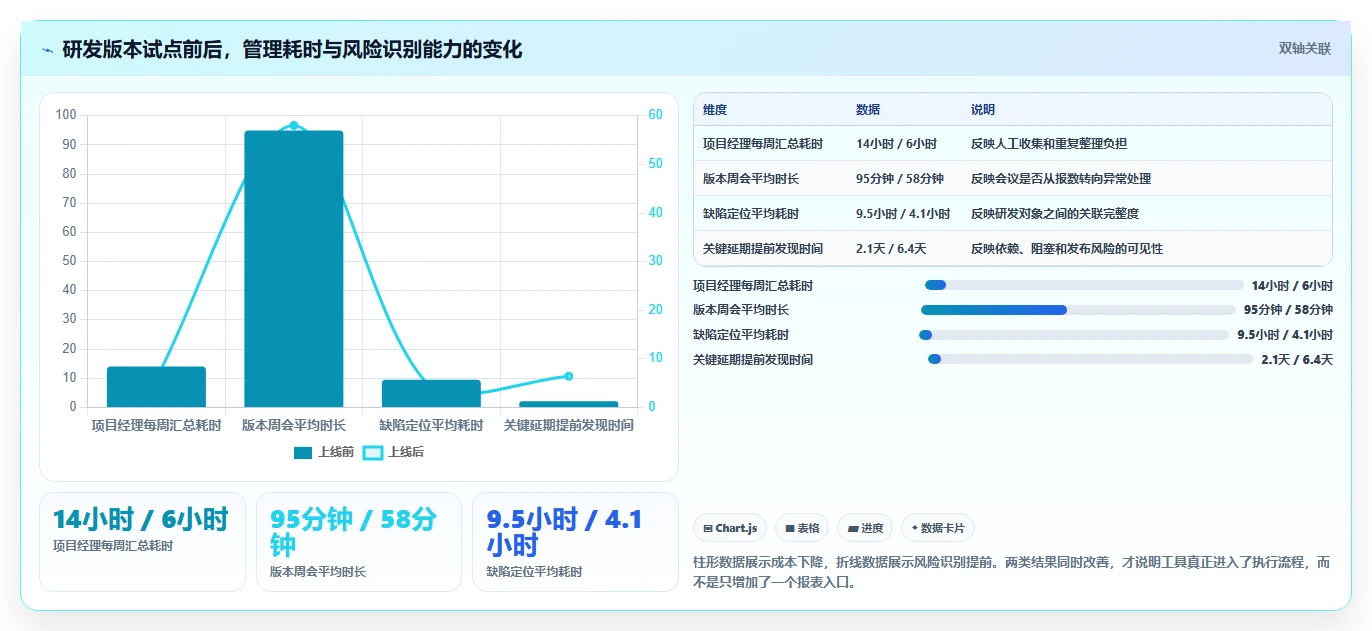This screenshot has height=631, width=1372.
Task: Click the 表格 tag chip
Action: tap(802, 528)
